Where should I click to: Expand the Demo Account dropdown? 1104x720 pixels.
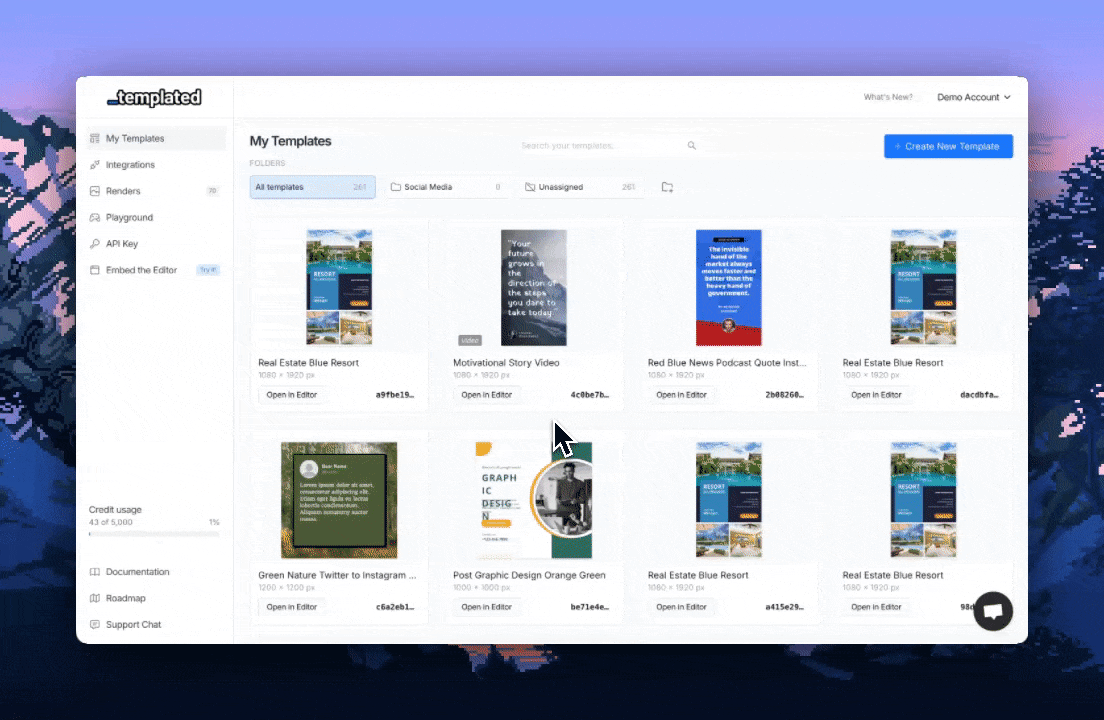click(x=973, y=97)
